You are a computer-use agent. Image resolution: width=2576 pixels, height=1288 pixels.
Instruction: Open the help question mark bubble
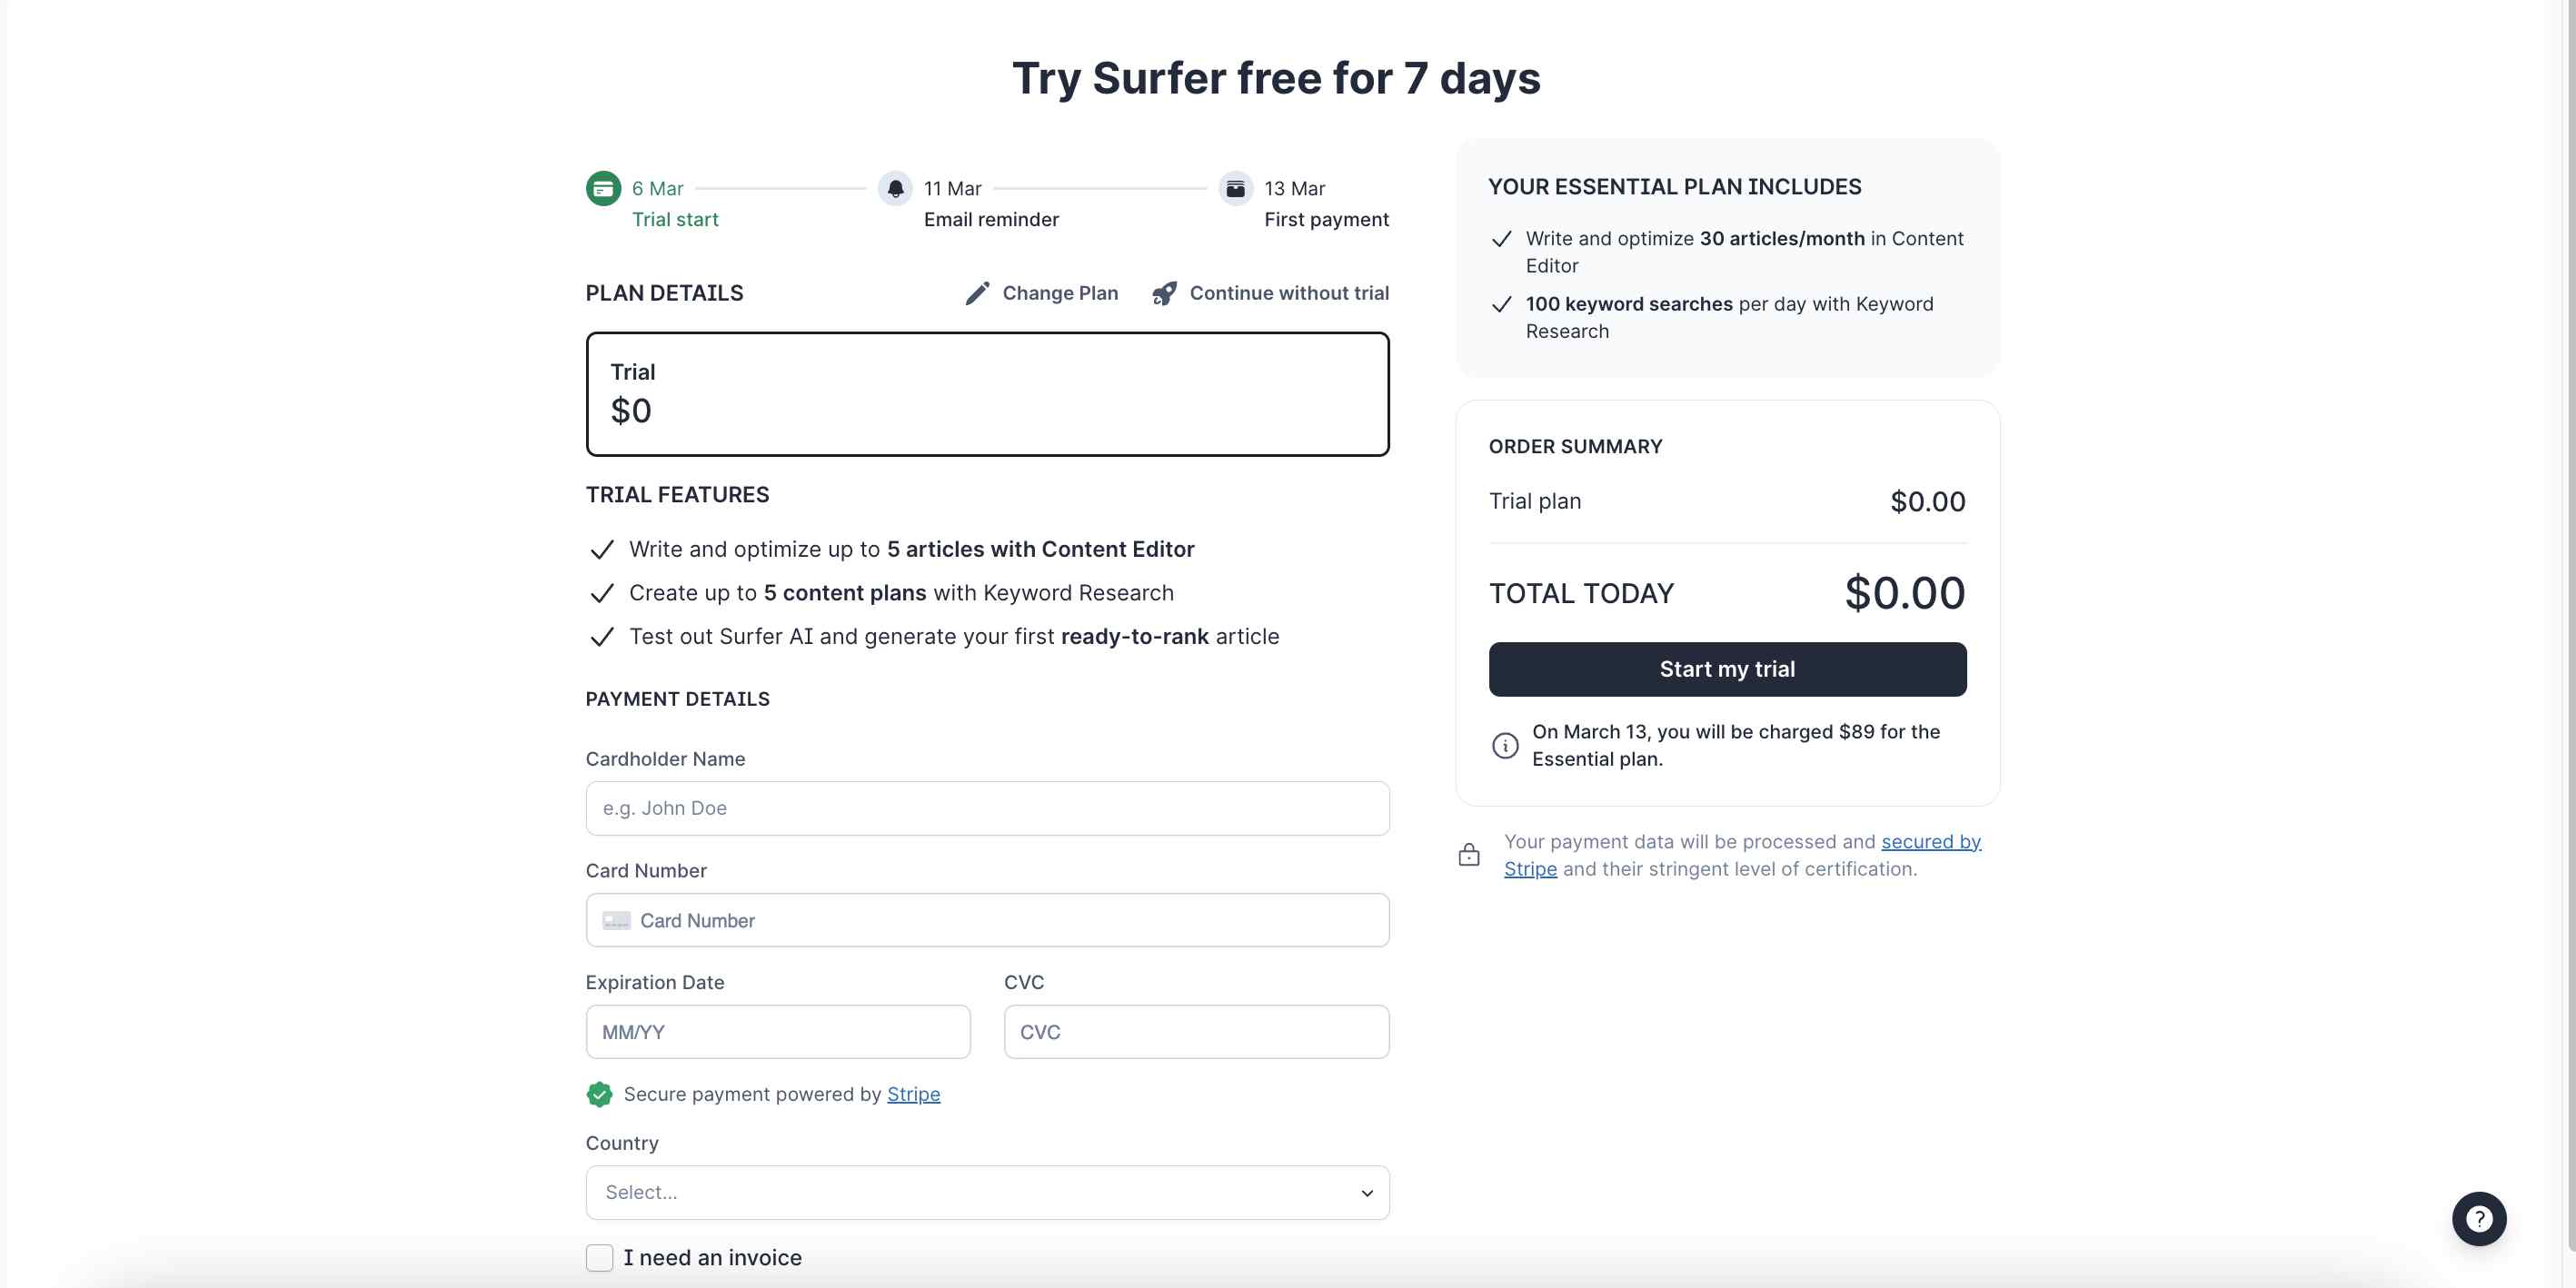[2479, 1218]
